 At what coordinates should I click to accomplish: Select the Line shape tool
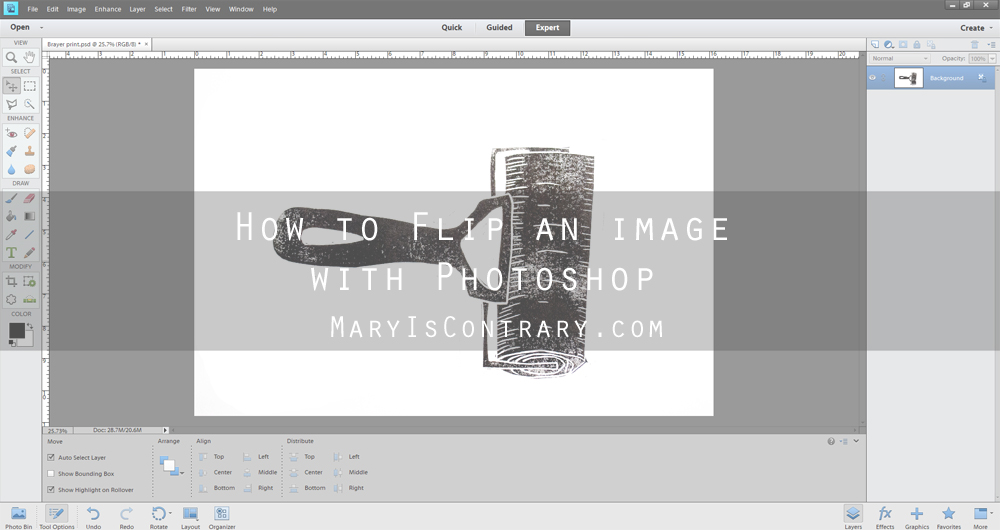(29, 235)
